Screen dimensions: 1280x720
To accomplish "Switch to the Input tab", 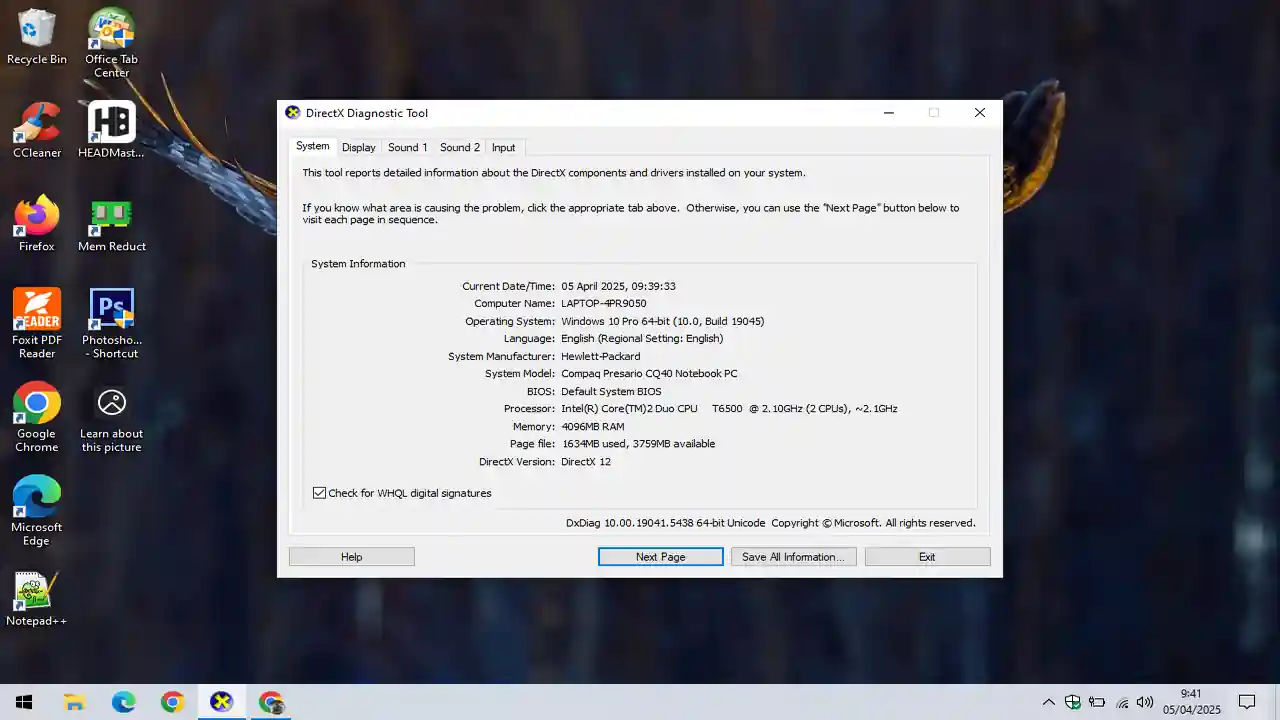I will coord(503,147).
